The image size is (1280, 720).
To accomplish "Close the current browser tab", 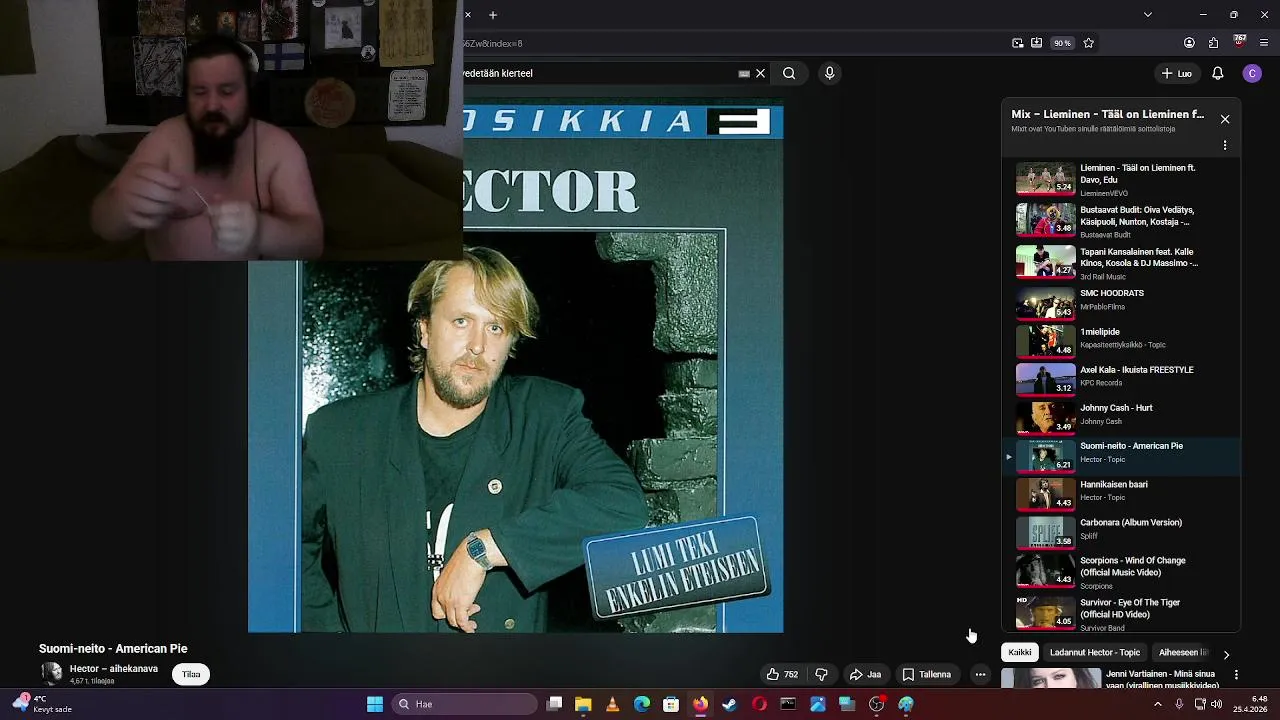I will pos(467,15).
